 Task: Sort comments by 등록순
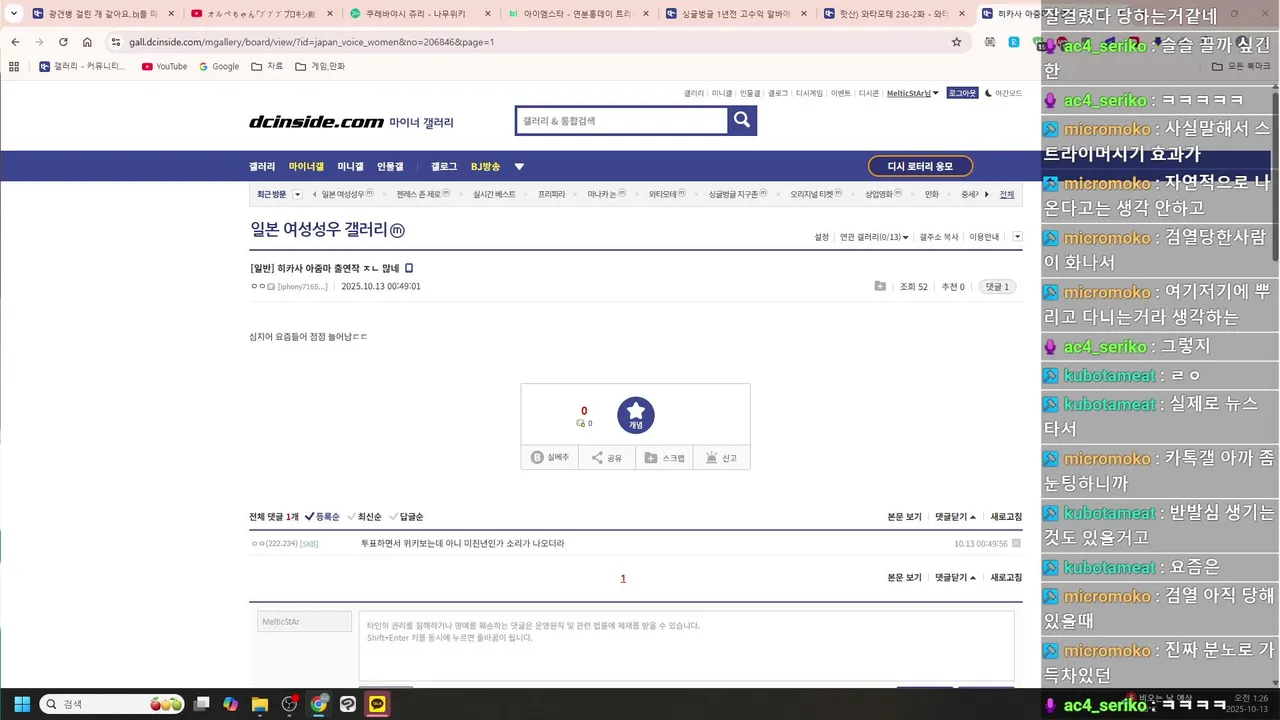coord(322,517)
